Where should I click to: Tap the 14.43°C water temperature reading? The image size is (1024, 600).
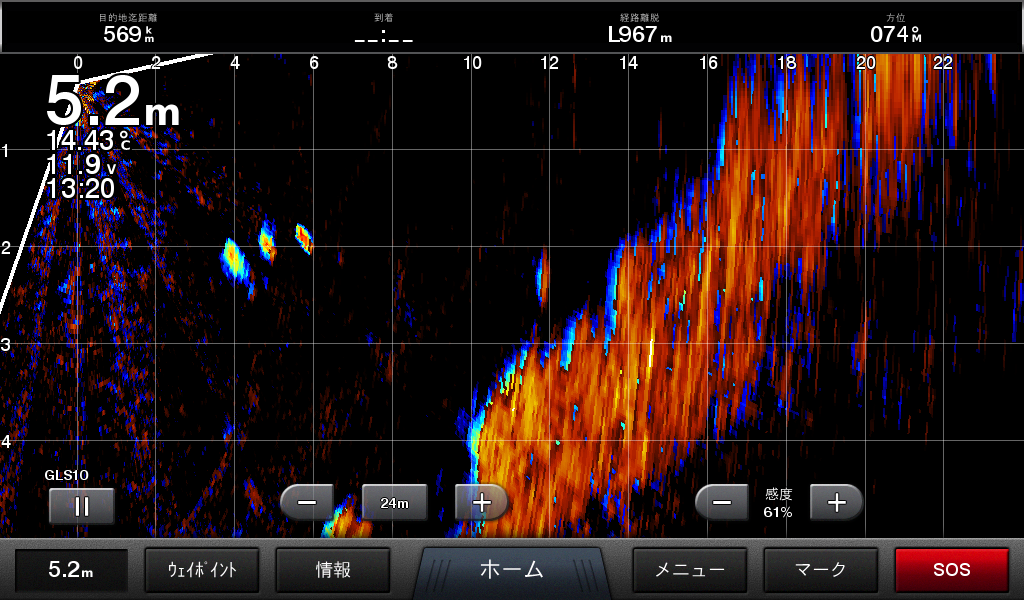point(88,141)
